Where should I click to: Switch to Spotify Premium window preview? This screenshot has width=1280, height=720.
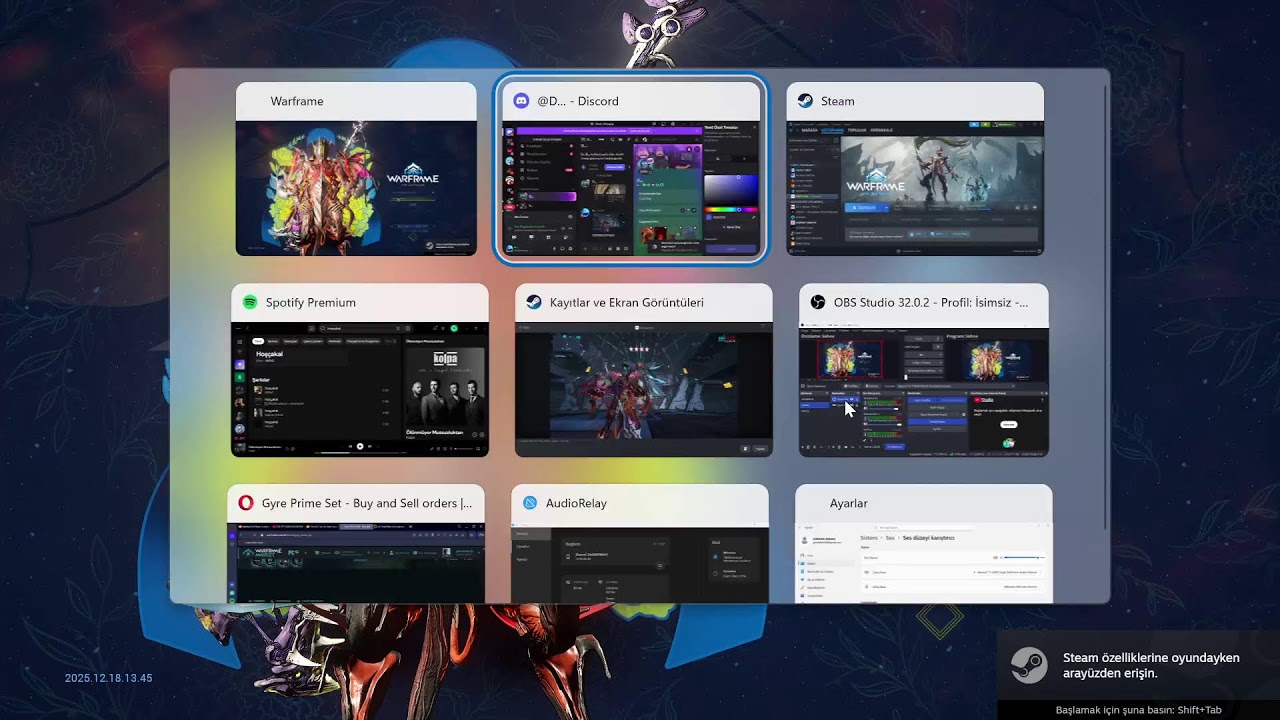coord(360,370)
